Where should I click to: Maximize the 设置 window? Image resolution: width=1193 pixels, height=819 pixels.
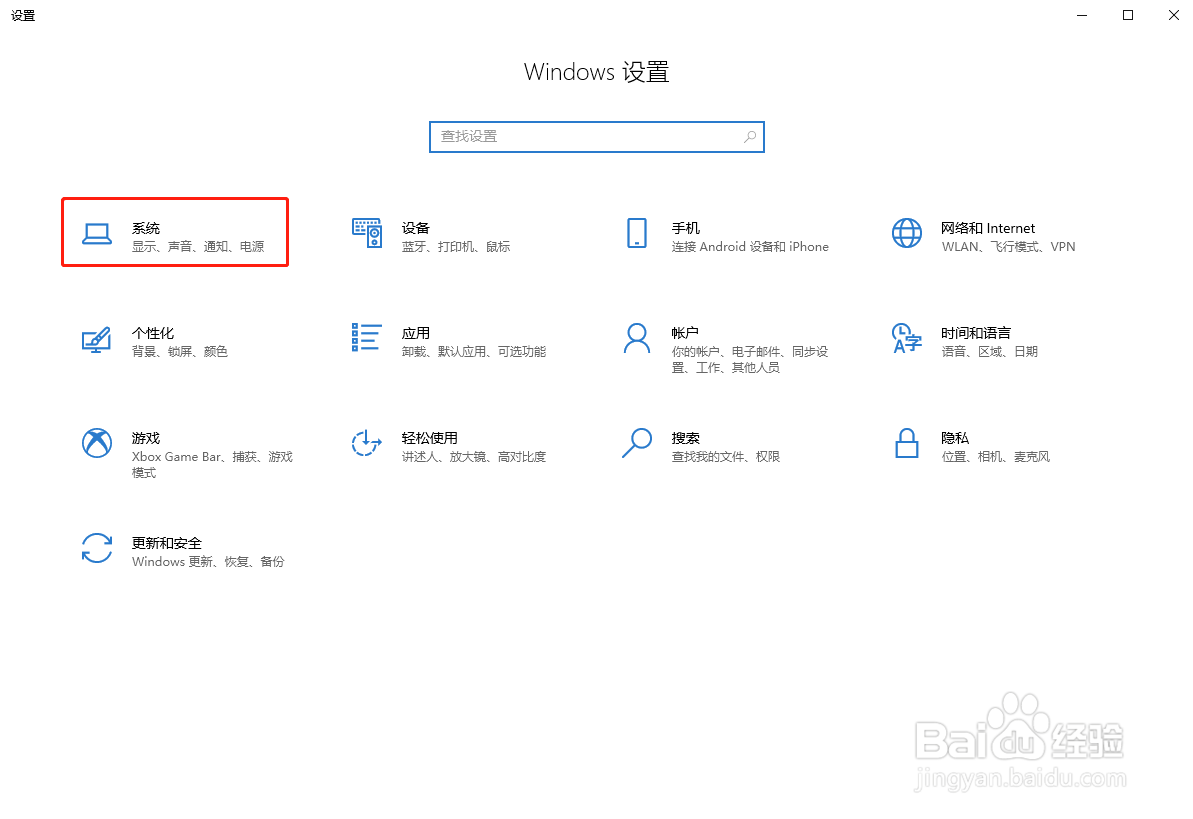(x=1128, y=15)
